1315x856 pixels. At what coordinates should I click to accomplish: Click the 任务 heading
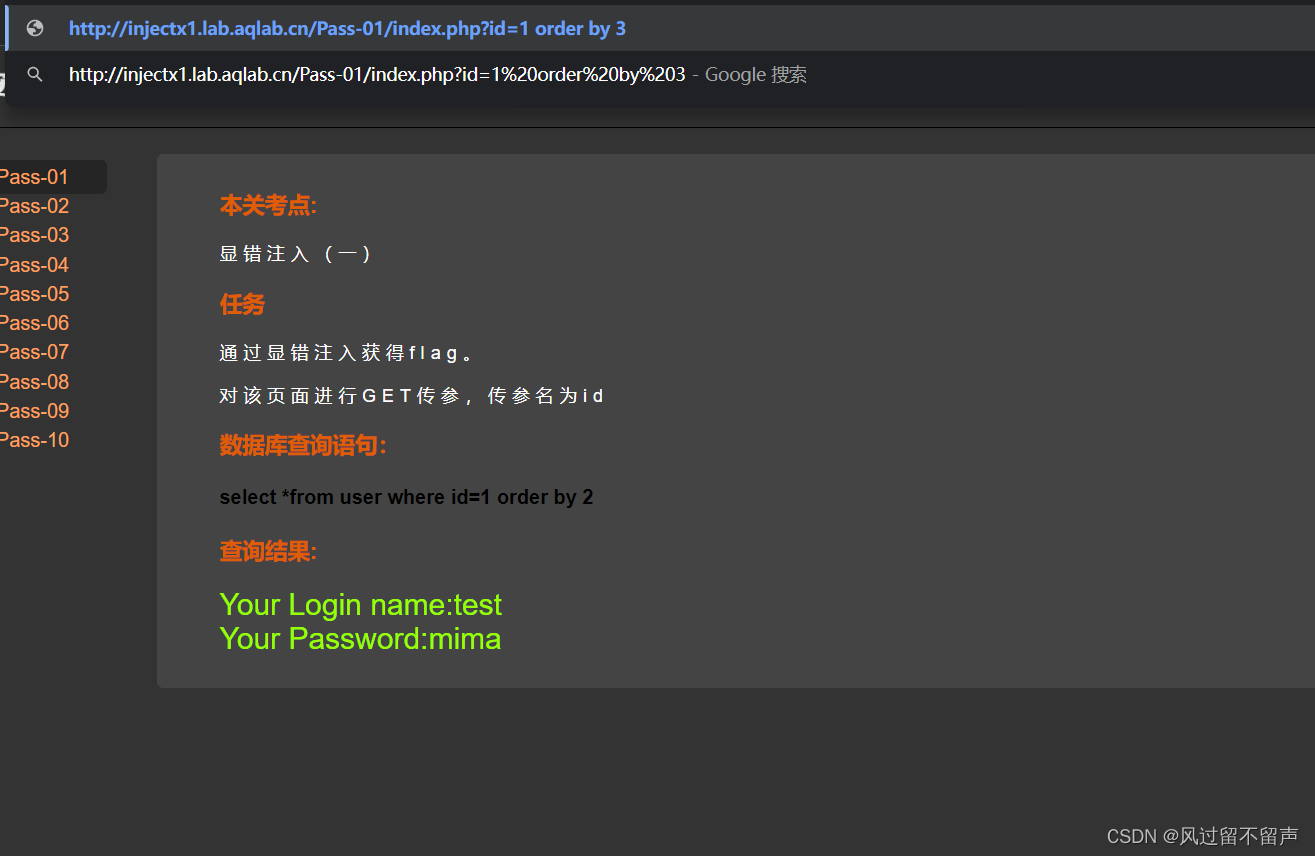click(x=242, y=304)
